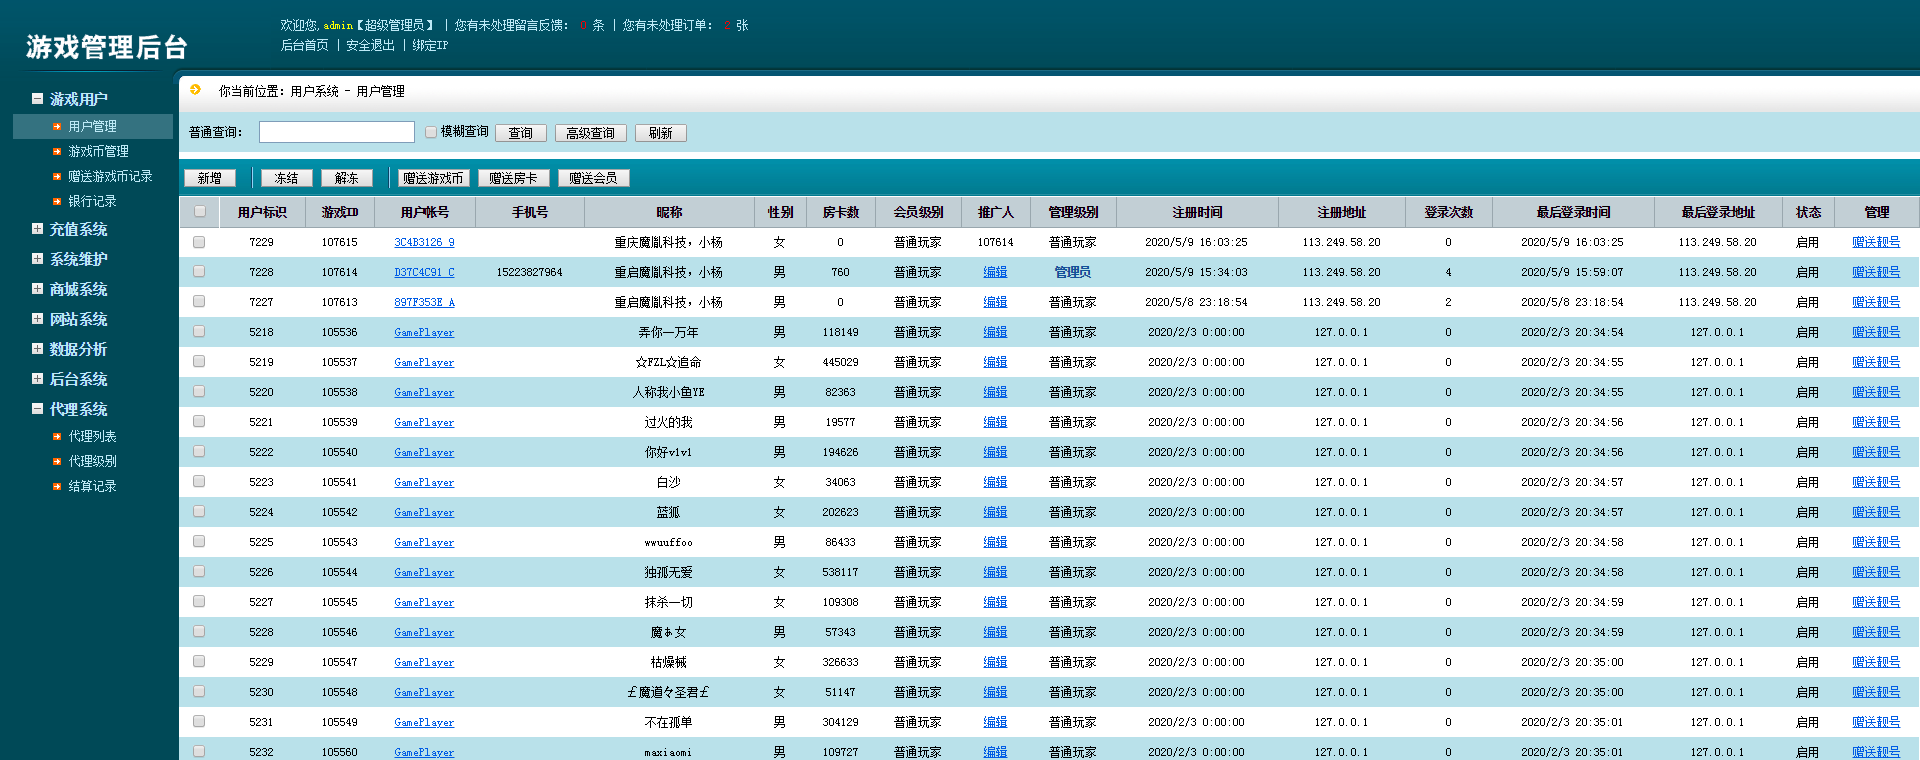
Task: Click the arrow icon beside 游戏币管理
Action: (57, 152)
